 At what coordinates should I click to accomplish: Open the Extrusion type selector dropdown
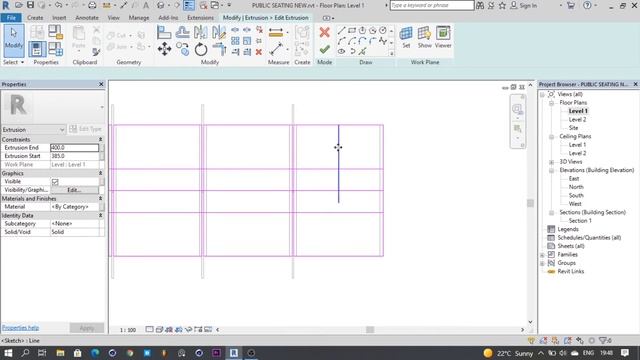[x=33, y=129]
